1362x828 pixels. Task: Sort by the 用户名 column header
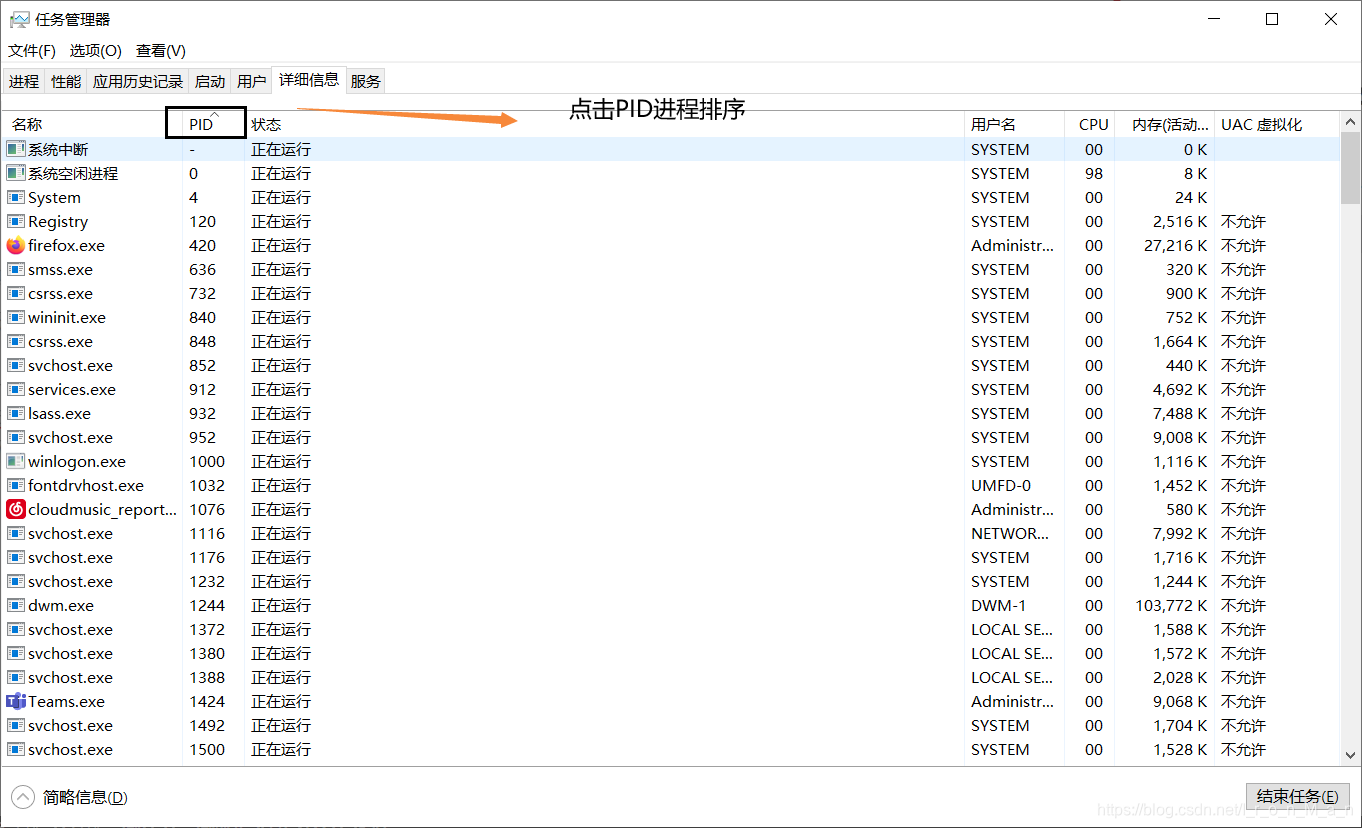tap(1014, 124)
